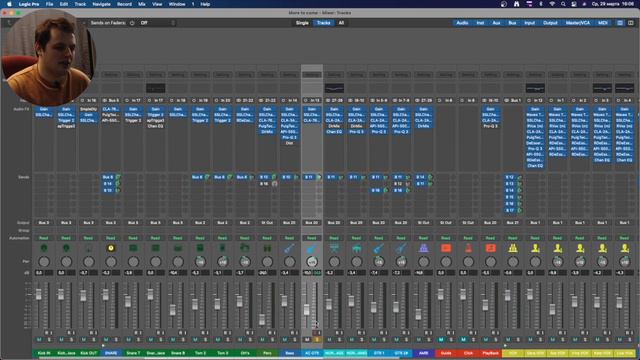Open Spotlight search in the menu bar

[563, 4]
